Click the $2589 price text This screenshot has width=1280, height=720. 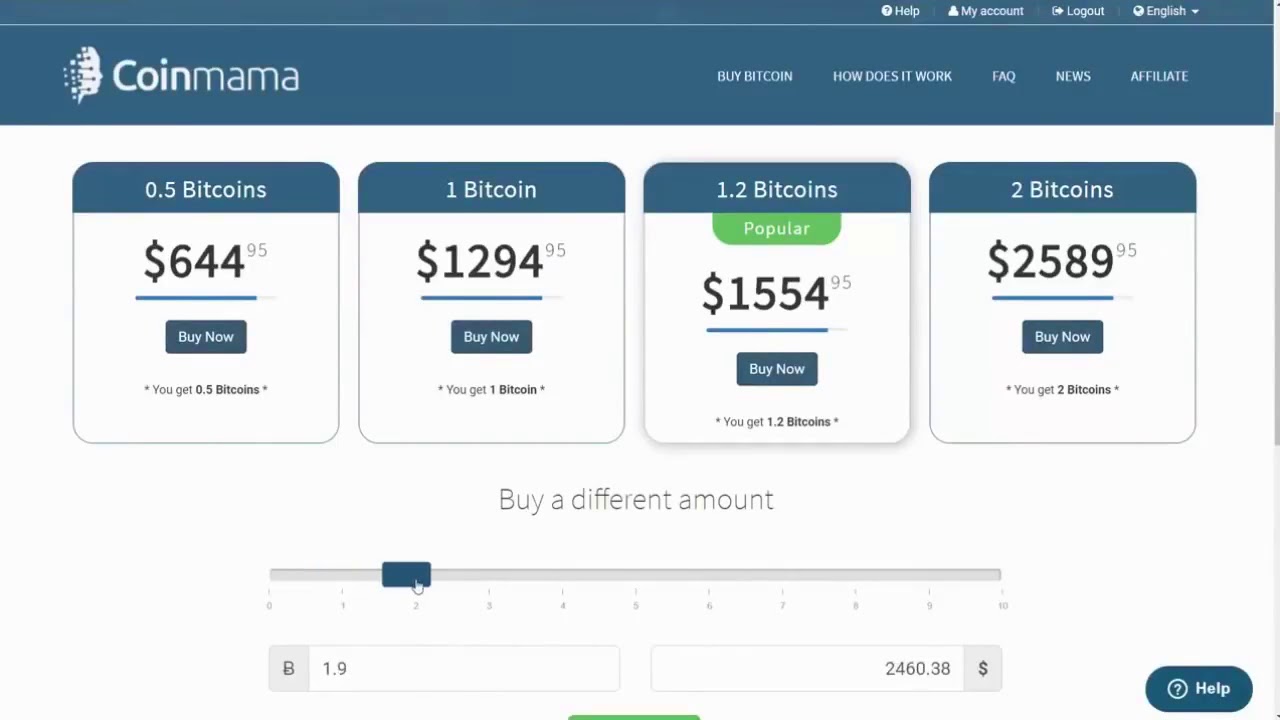click(1062, 261)
